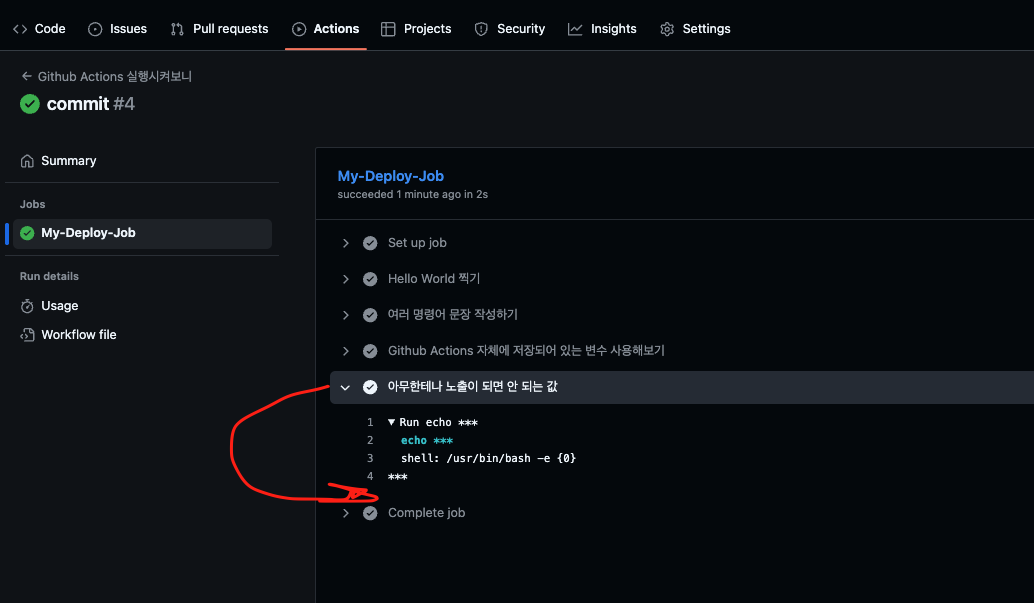Expand the Hello World 찍기 step
The height and width of the screenshot is (603, 1034).
pyautogui.click(x=346, y=279)
